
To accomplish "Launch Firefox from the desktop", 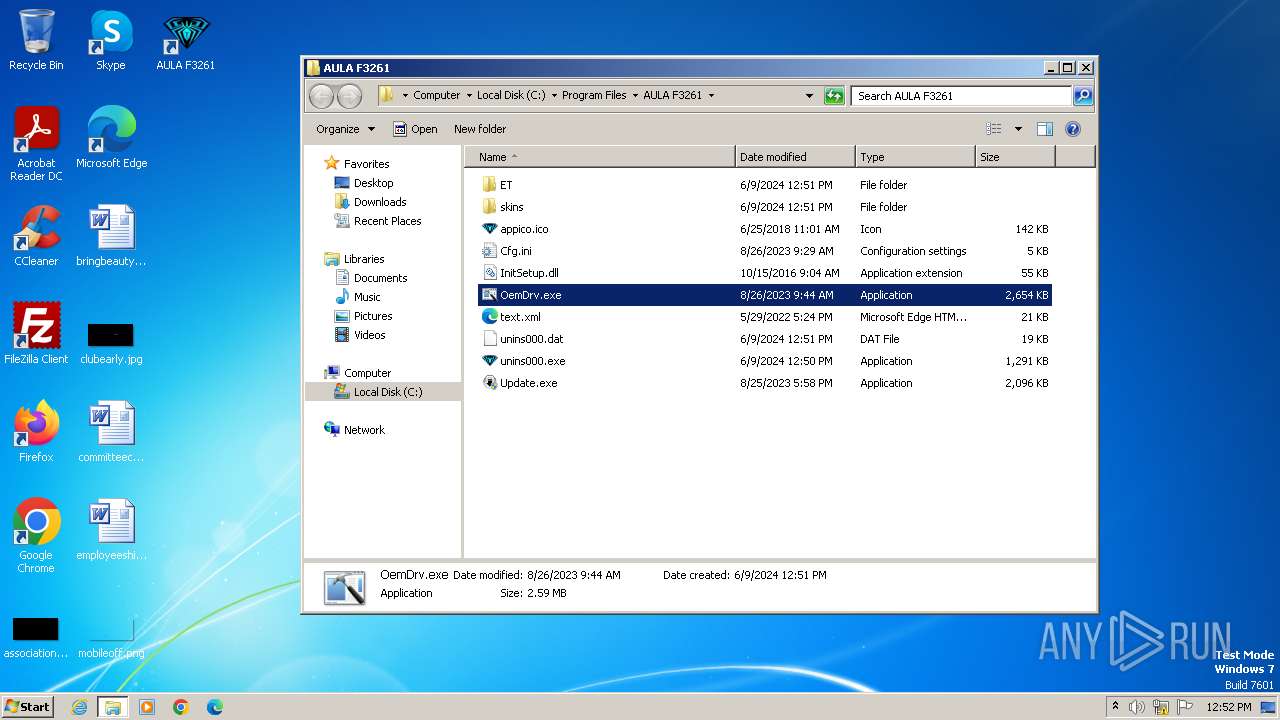I will tap(36, 432).
